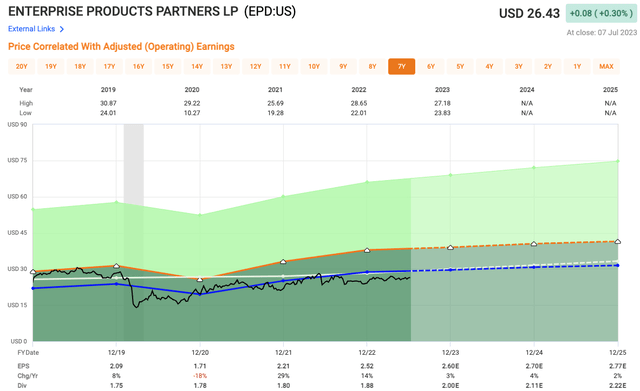
Task: Choose the 4Y time range
Action: 489,67
